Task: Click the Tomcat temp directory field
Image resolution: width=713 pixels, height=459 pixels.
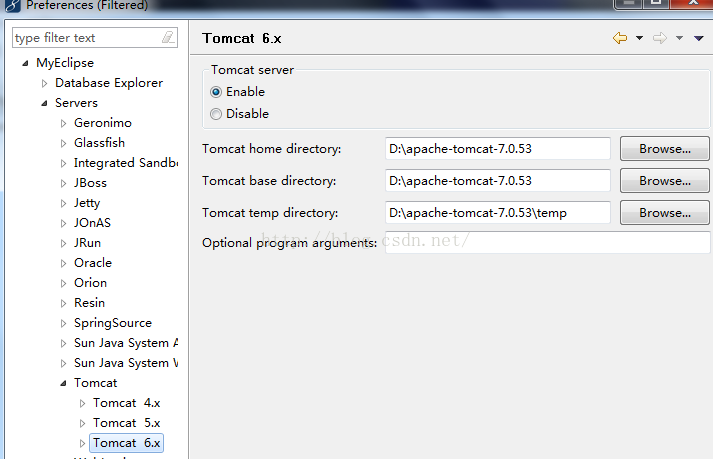Action: pos(497,212)
